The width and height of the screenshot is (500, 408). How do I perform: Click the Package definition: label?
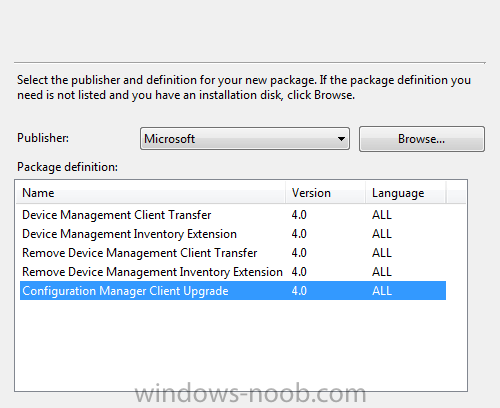(67, 167)
